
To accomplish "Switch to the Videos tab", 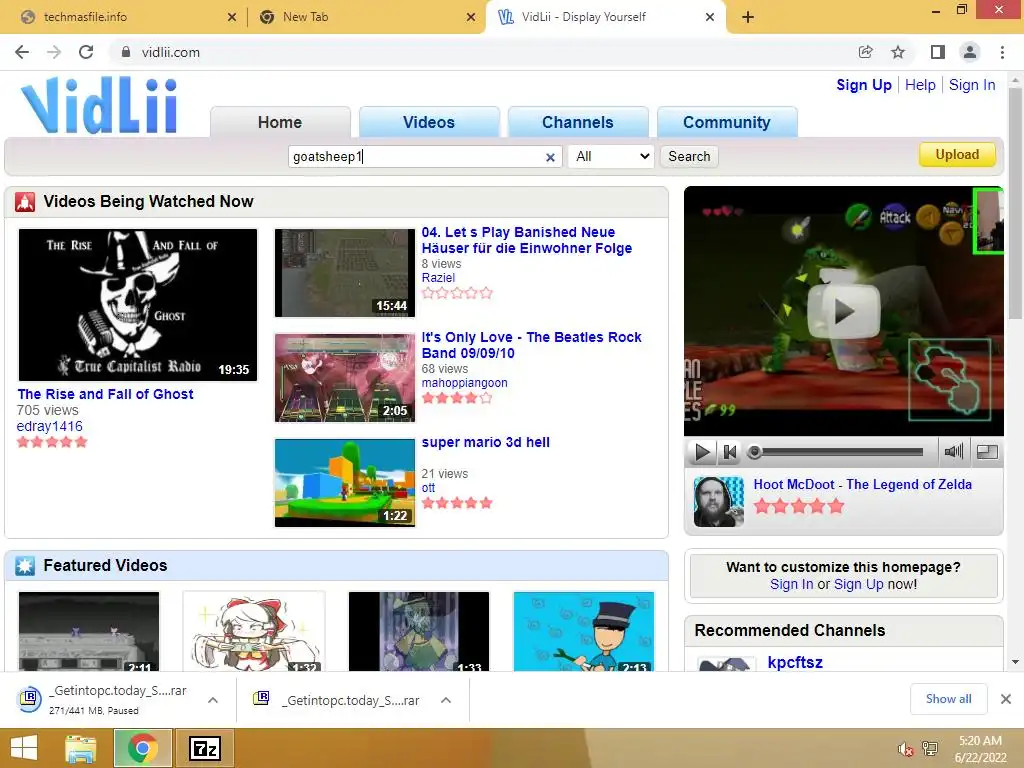I will [429, 122].
